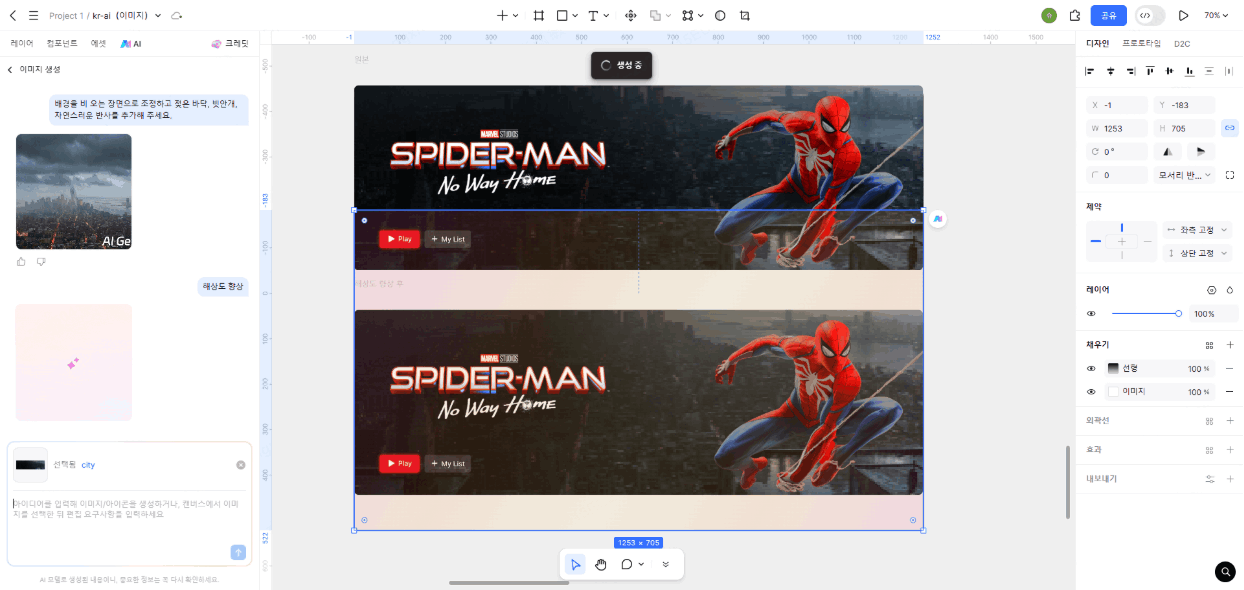
Task: Open the search button at bottom right
Action: (1225, 571)
